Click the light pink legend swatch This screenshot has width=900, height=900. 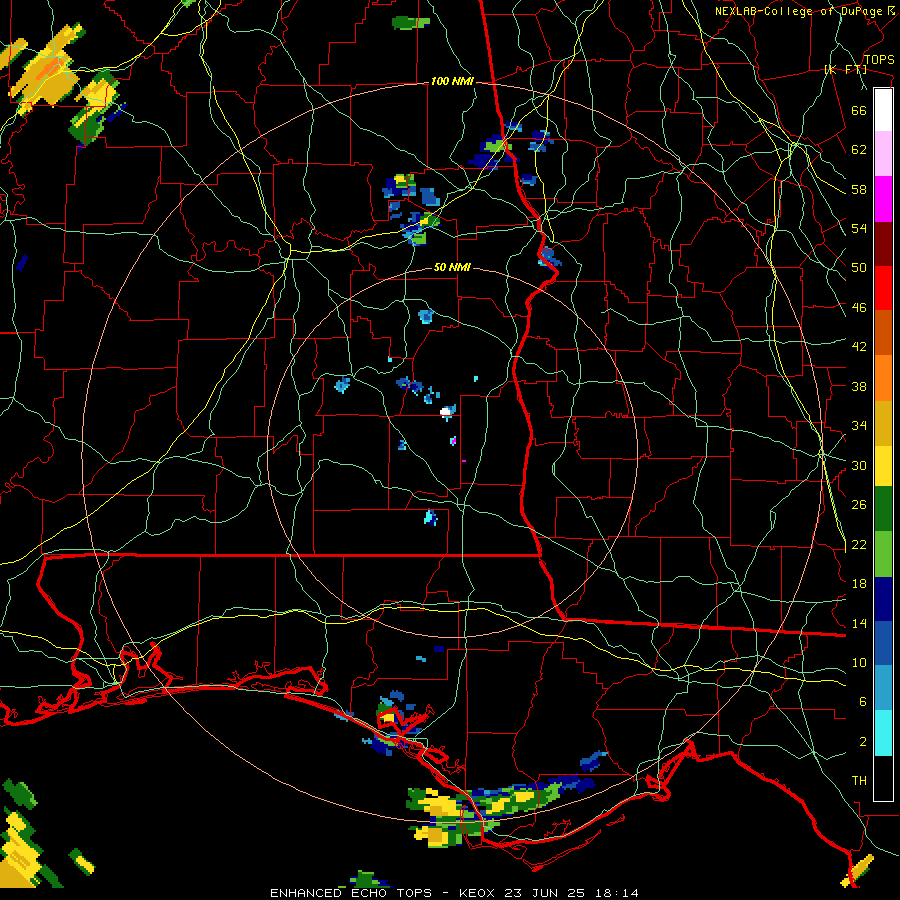pos(883,154)
